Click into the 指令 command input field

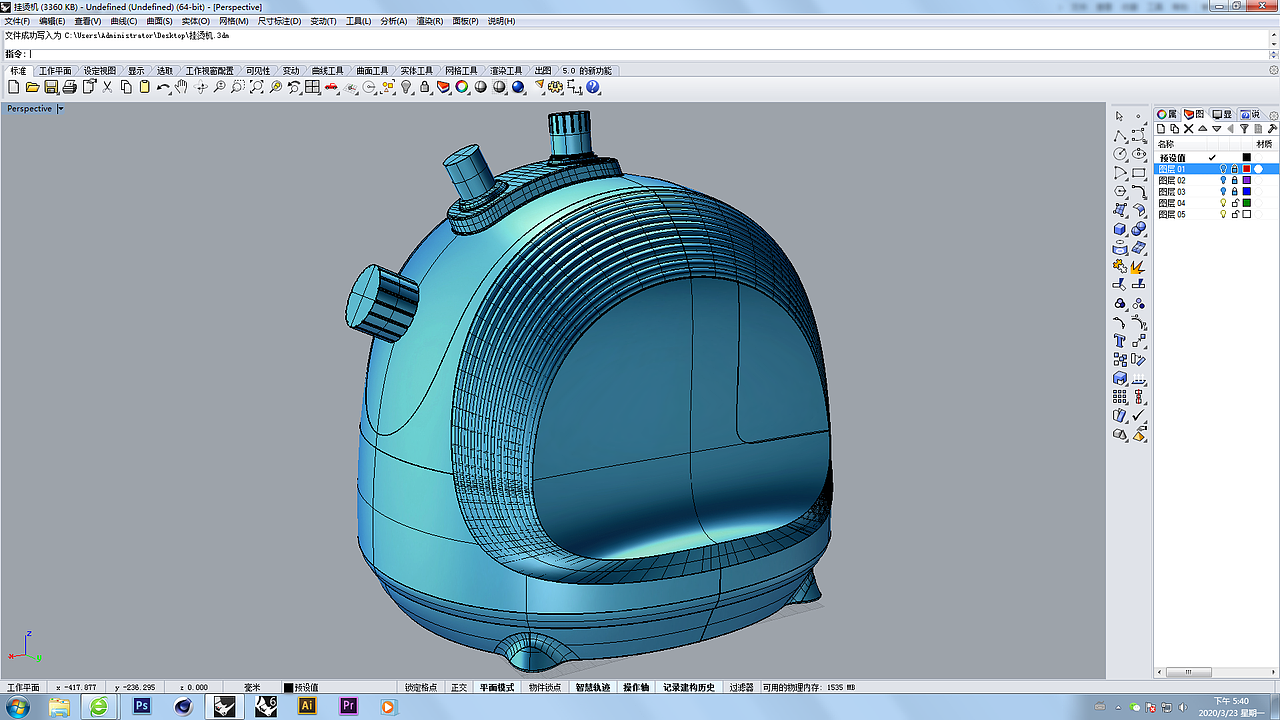(650, 54)
